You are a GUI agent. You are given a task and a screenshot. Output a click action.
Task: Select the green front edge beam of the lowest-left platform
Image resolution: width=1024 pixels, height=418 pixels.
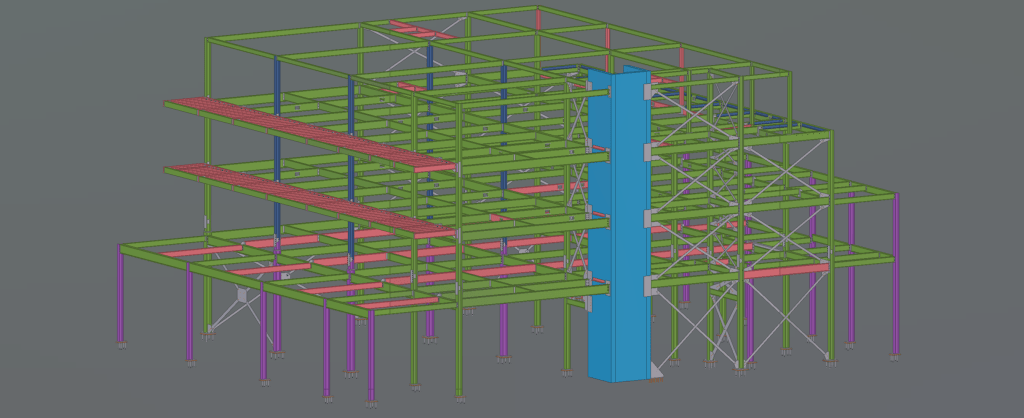coord(240,282)
